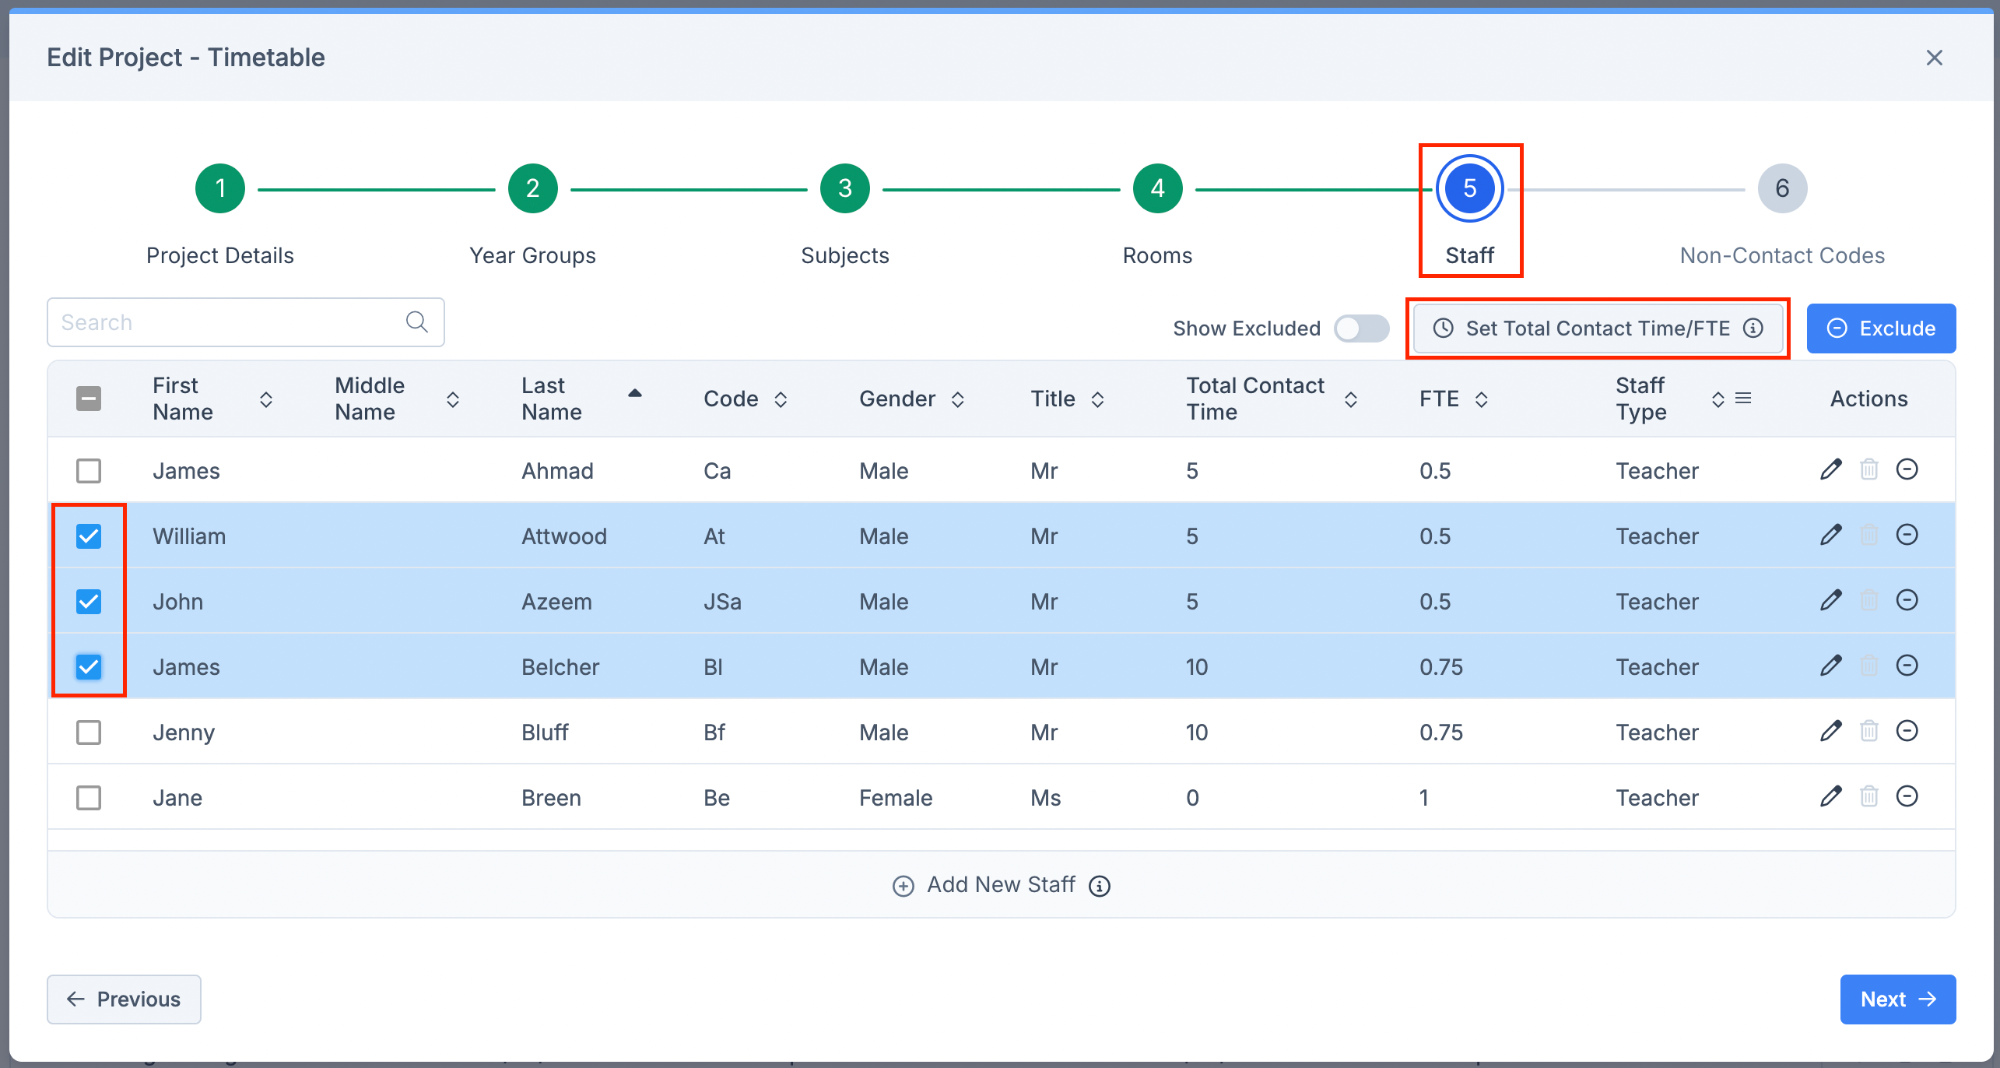This screenshot has height=1068, width=2000.
Task: Edit William Attwood with pencil icon
Action: pos(1831,535)
